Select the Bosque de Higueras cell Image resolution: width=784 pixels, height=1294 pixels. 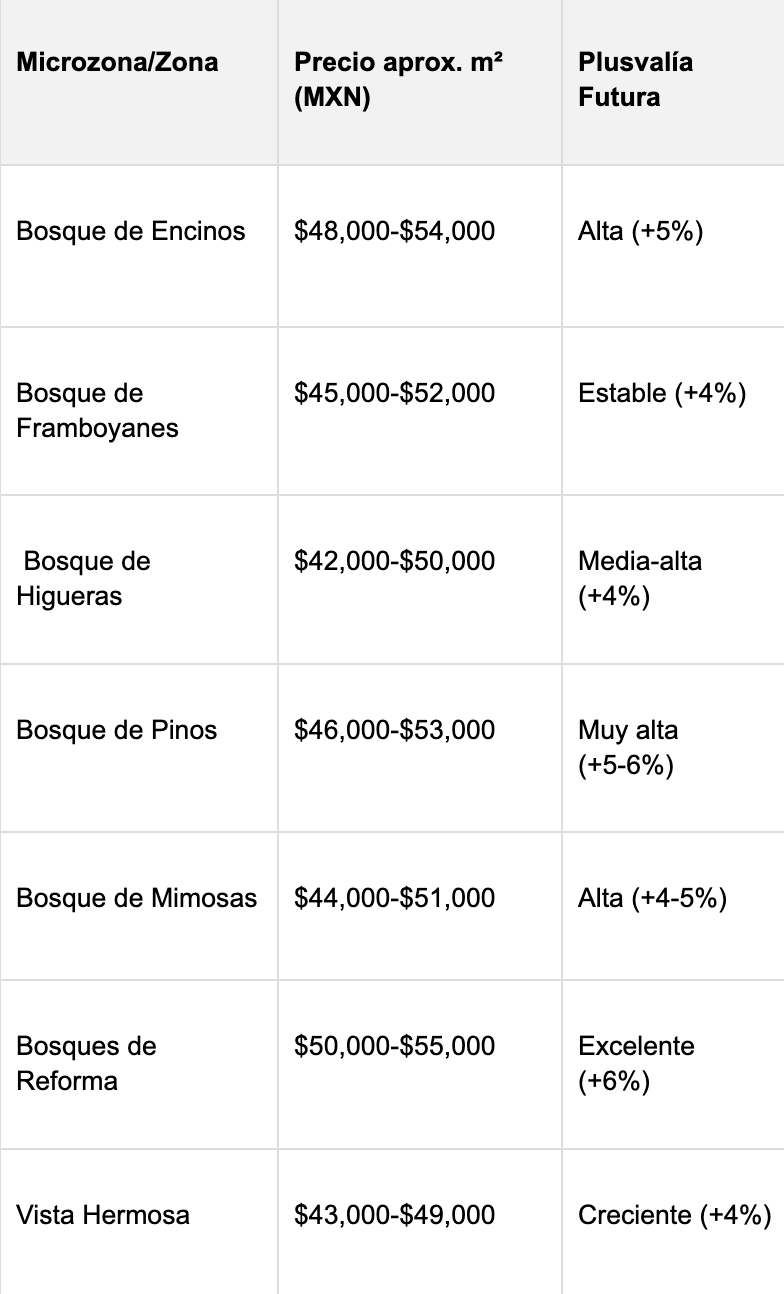pos(84,578)
